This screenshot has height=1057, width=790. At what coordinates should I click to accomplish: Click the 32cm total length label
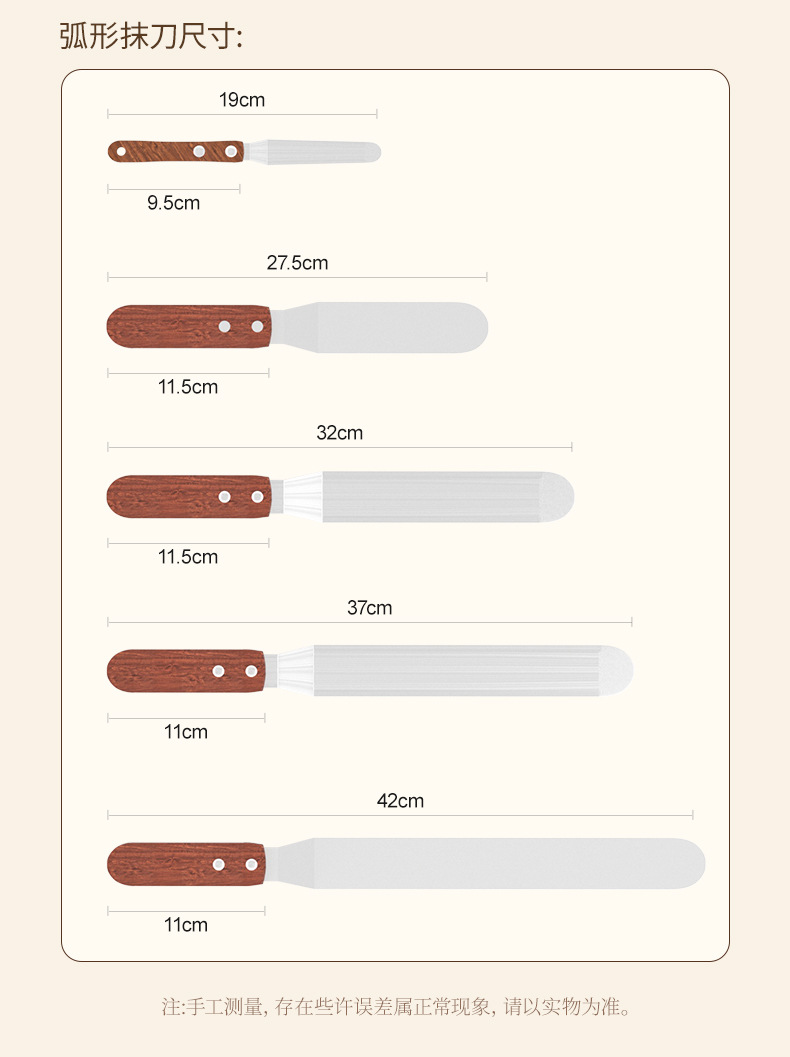click(340, 433)
